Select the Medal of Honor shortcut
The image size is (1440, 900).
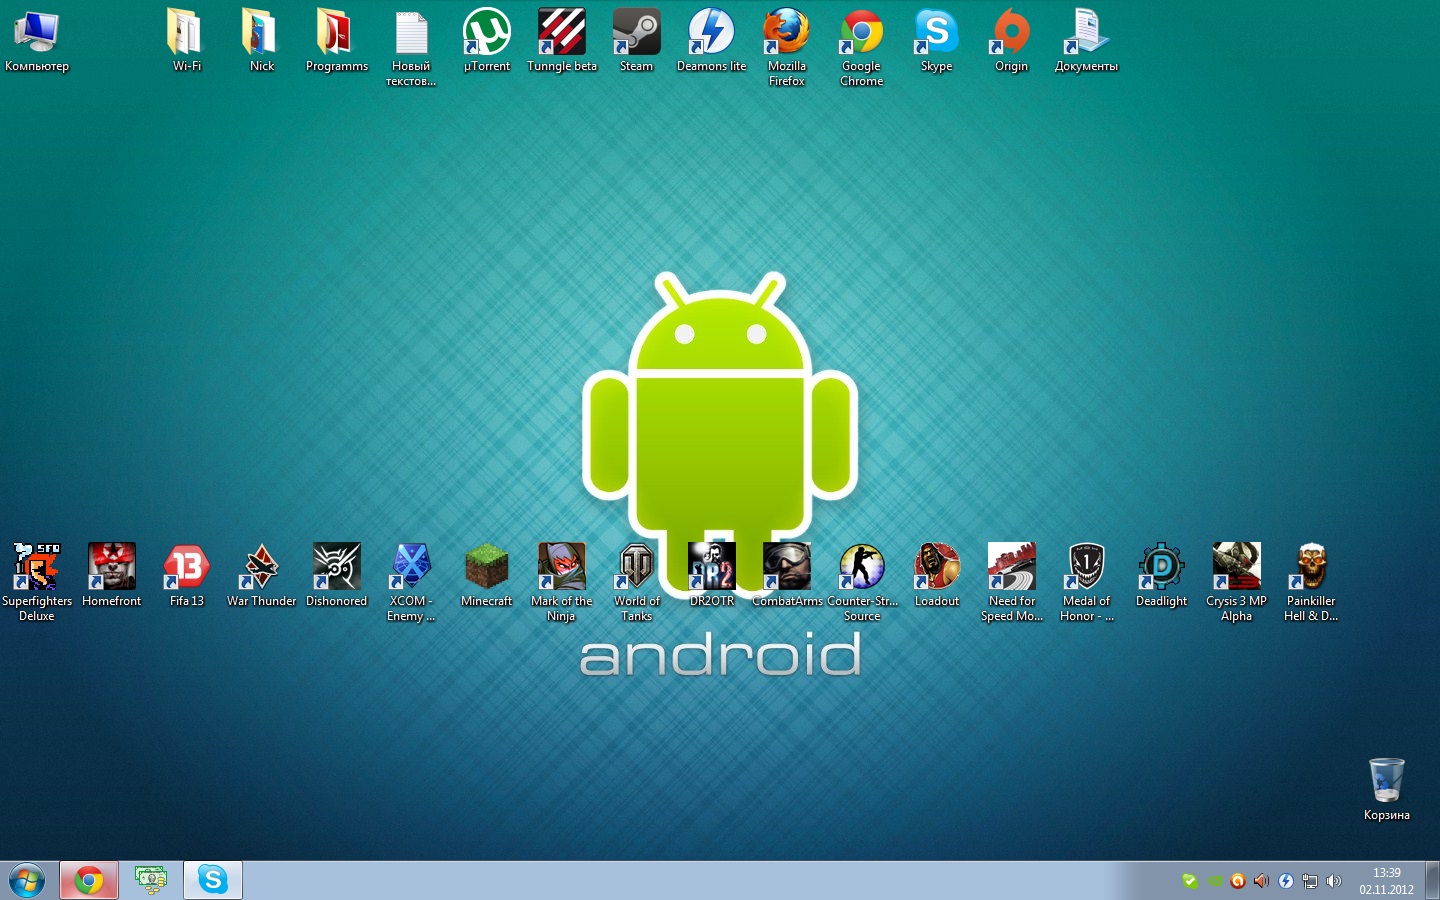point(1087,583)
